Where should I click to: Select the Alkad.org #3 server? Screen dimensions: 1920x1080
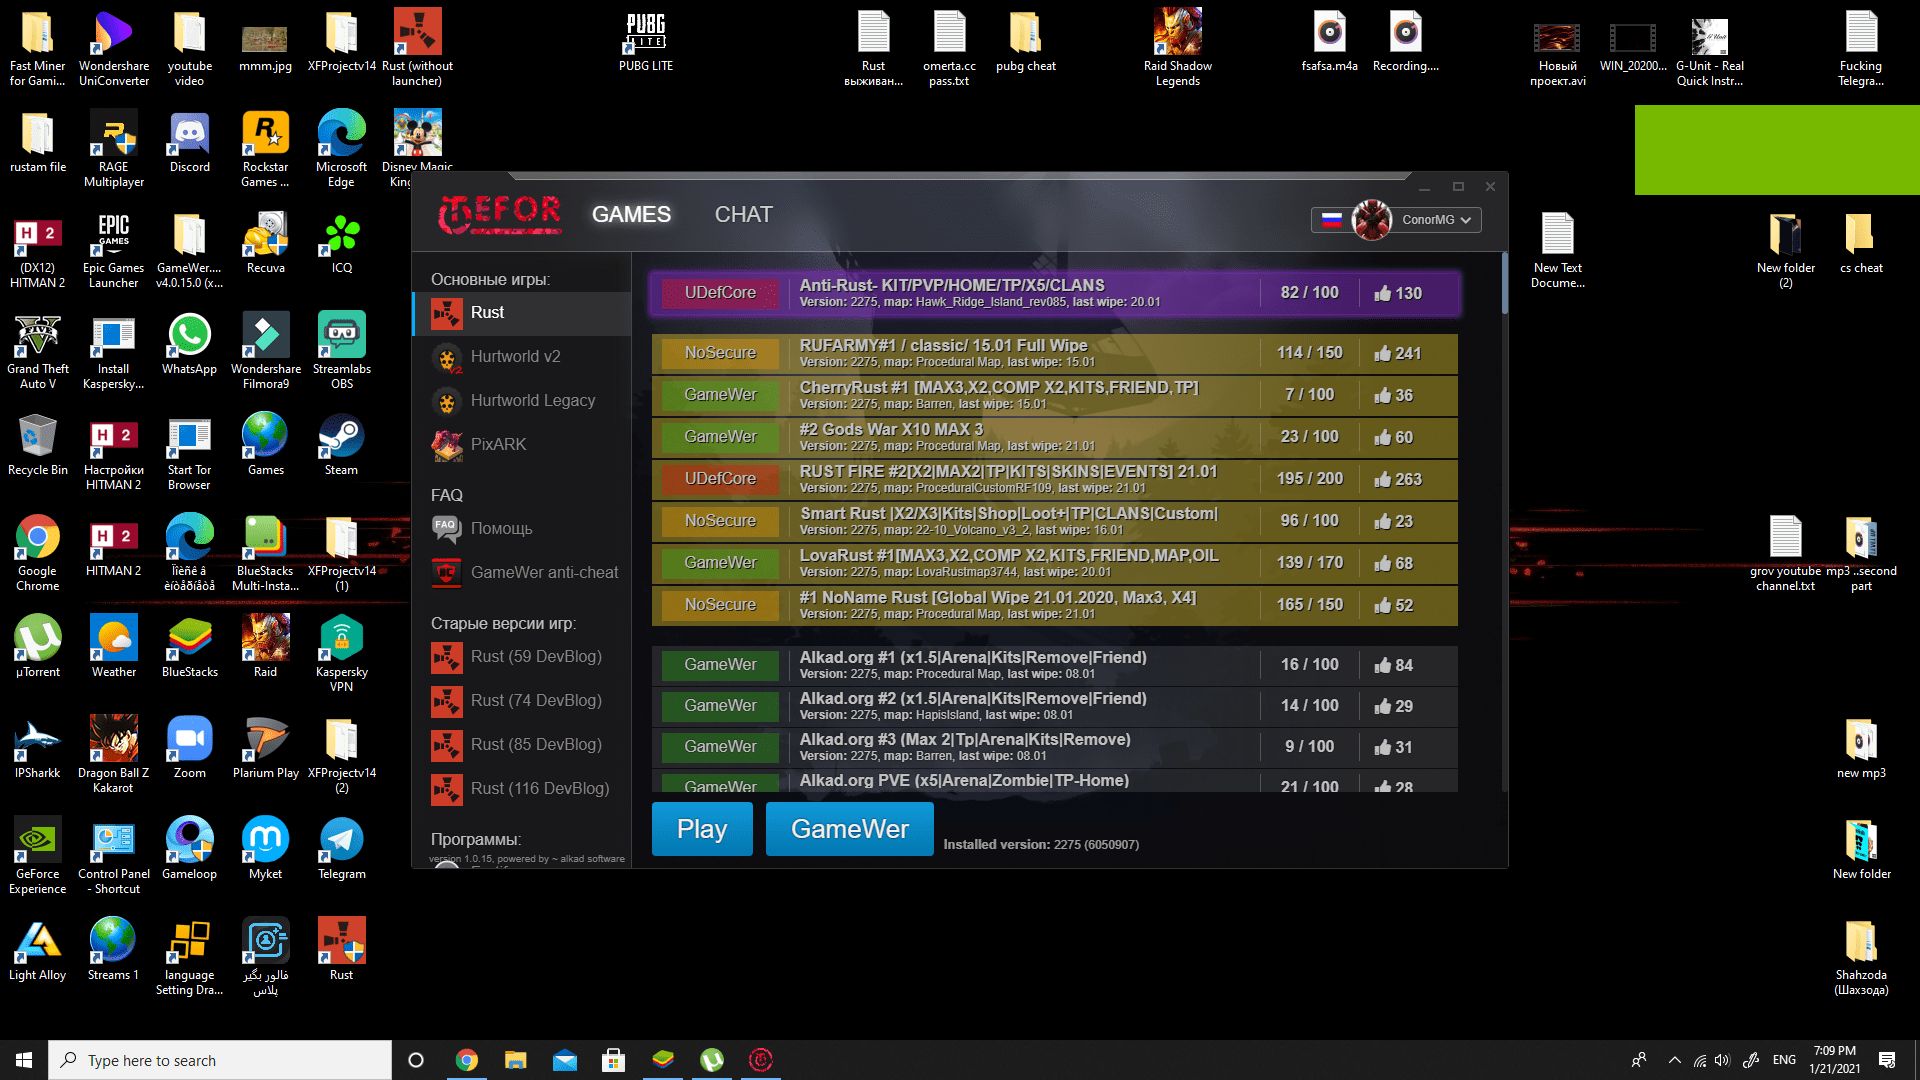coord(1055,747)
